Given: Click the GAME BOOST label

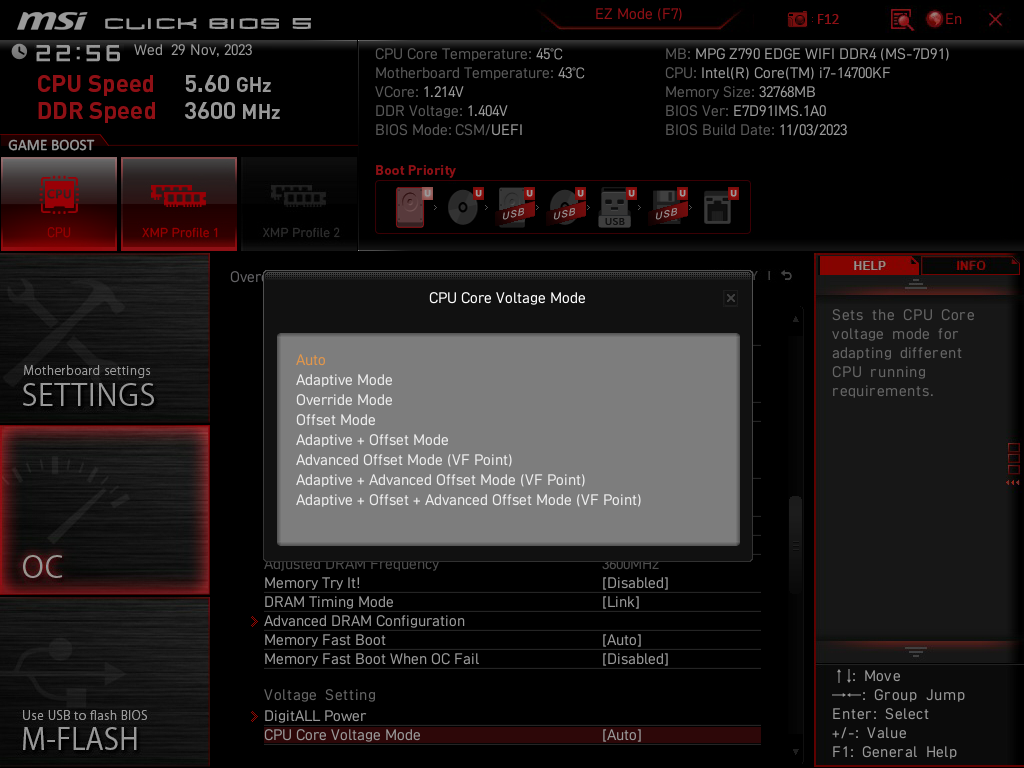Looking at the screenshot, I should (51, 145).
